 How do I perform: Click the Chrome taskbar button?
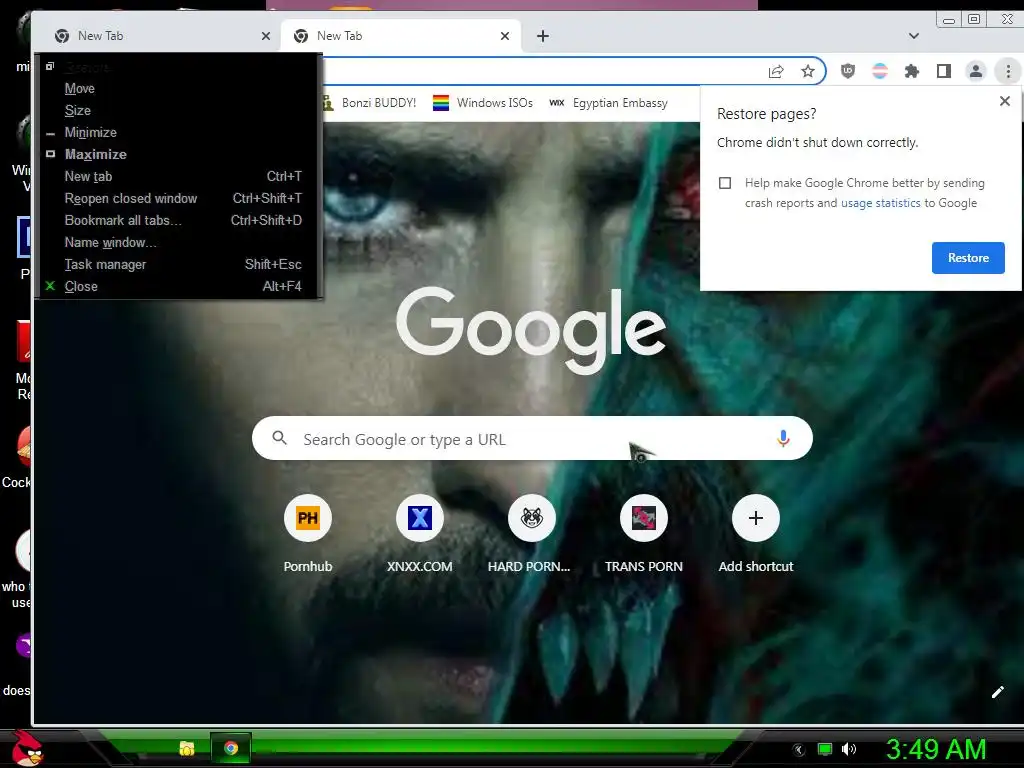(x=231, y=748)
